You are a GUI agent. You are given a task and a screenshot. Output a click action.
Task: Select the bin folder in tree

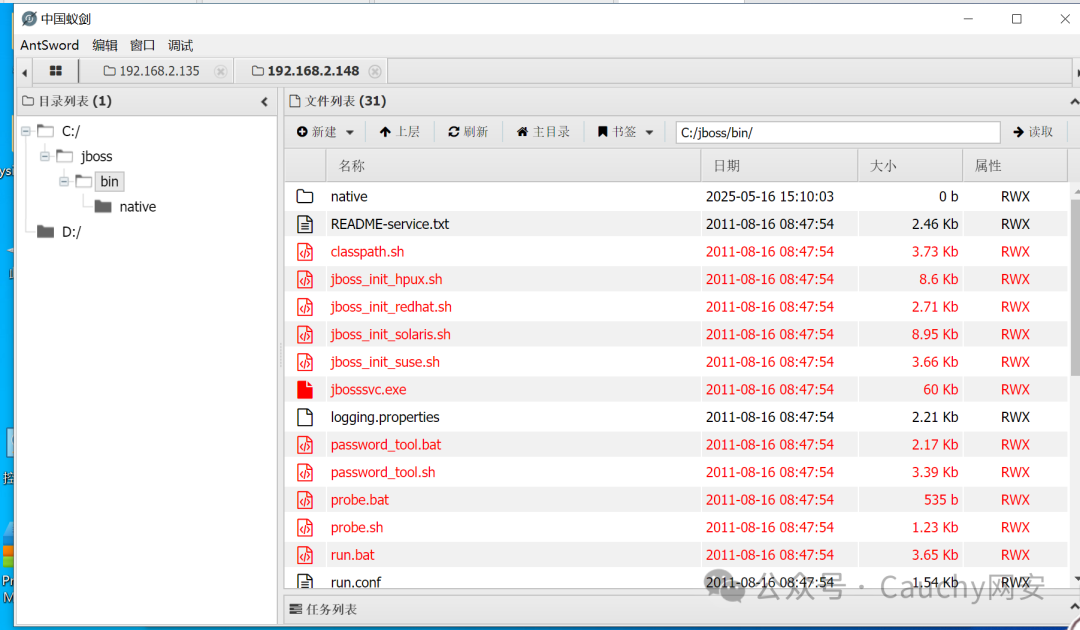tap(110, 182)
